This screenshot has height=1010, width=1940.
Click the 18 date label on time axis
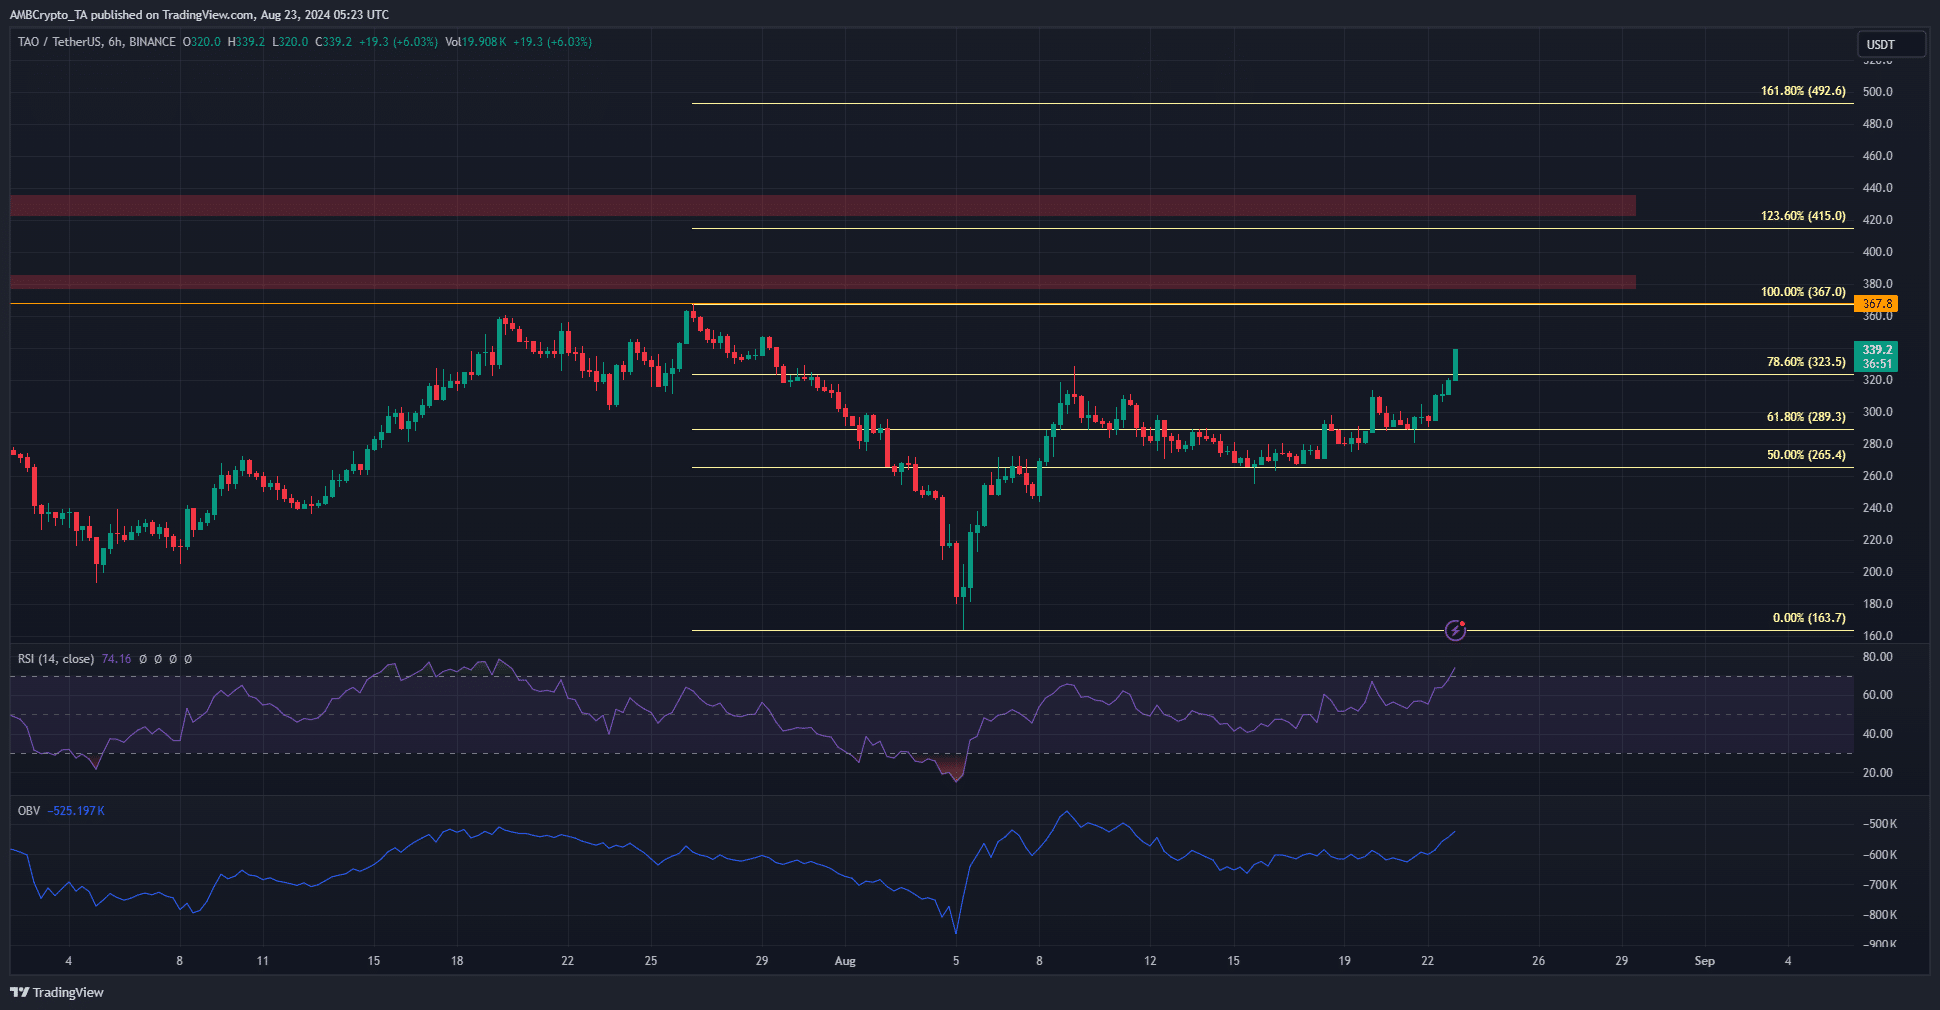(x=457, y=961)
